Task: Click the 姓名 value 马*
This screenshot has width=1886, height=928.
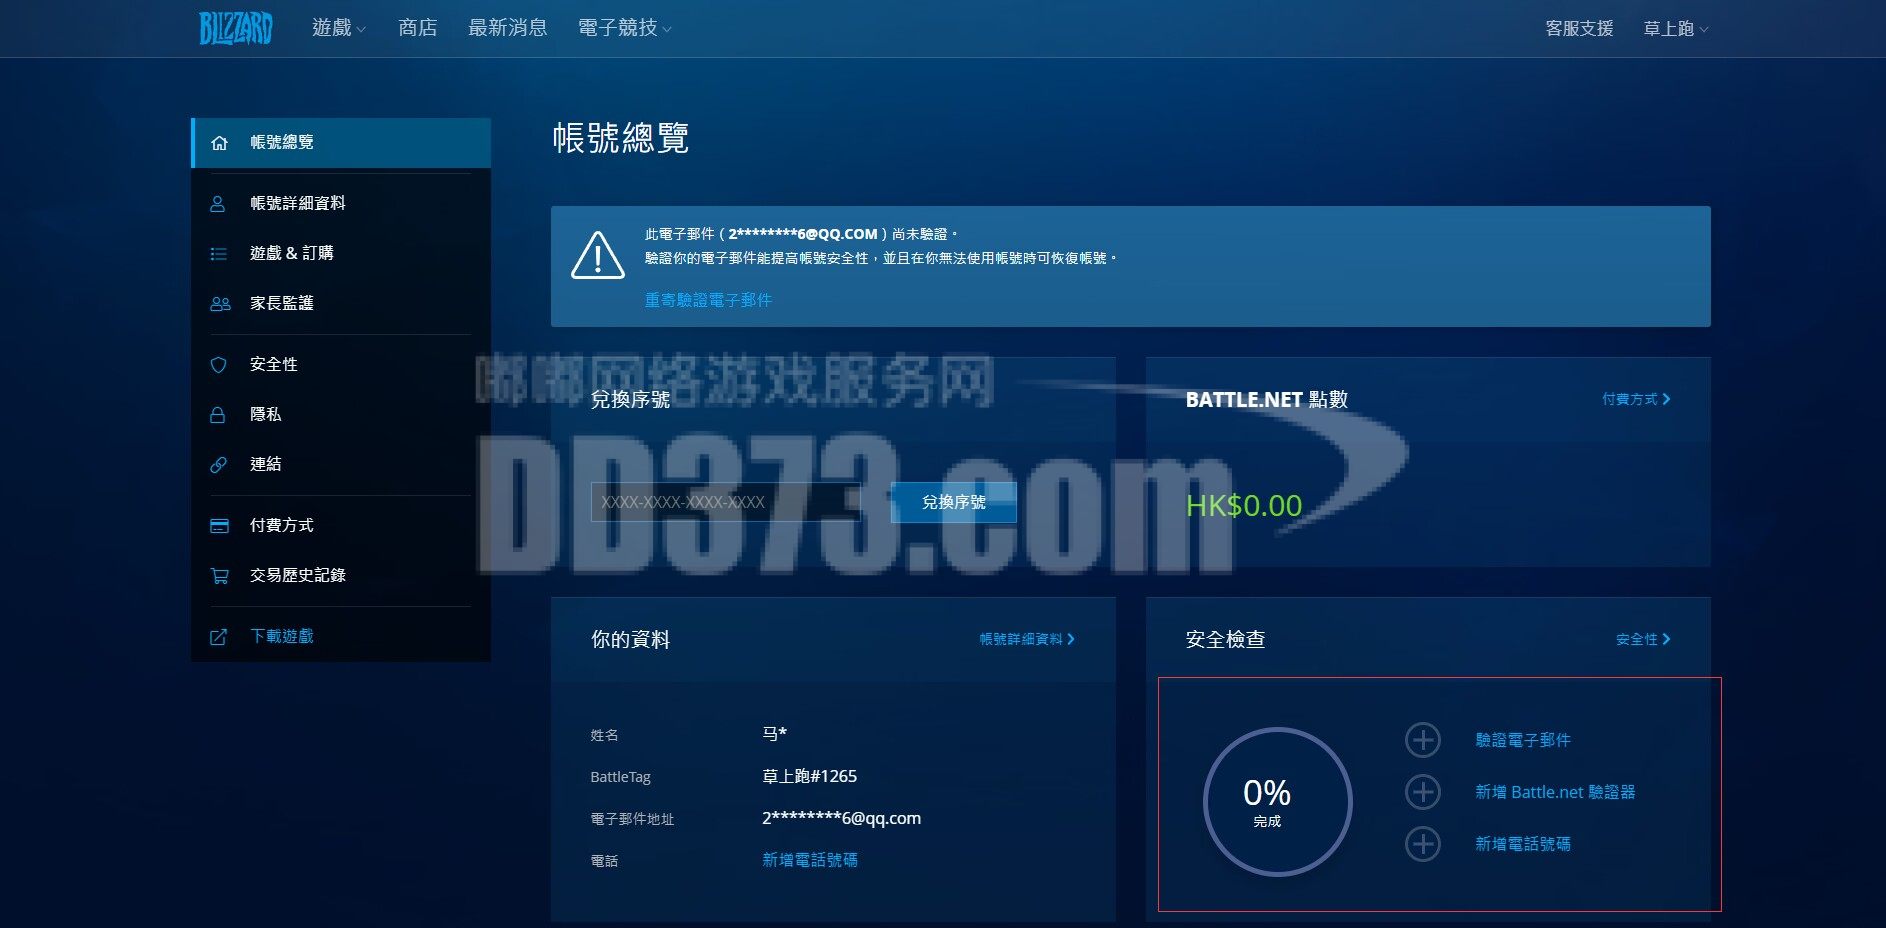Action: [774, 734]
